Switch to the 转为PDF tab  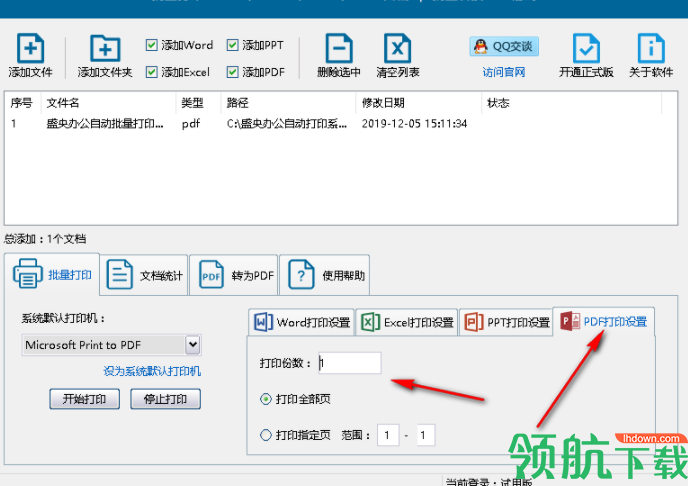pos(234,275)
